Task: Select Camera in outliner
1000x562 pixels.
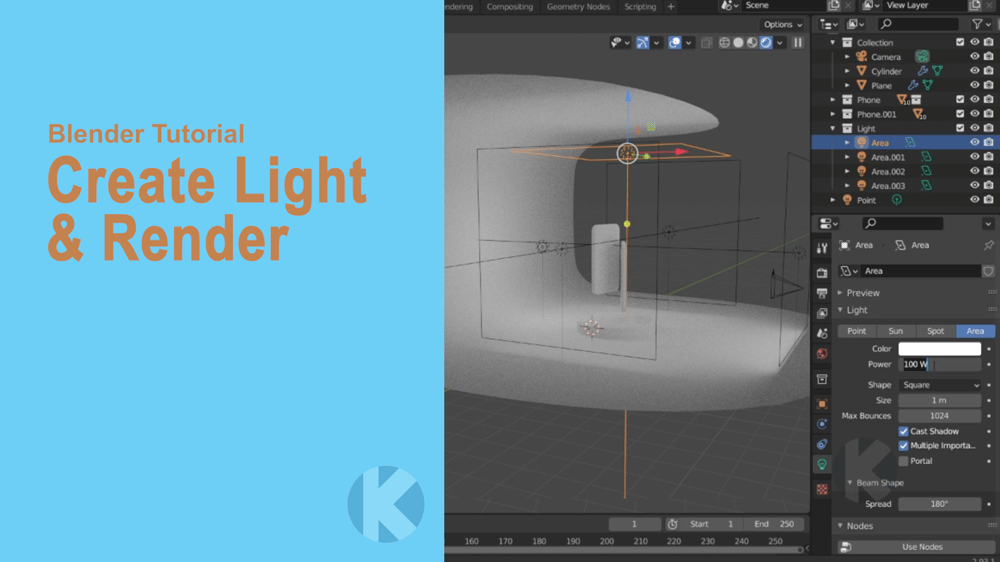Action: (886, 57)
